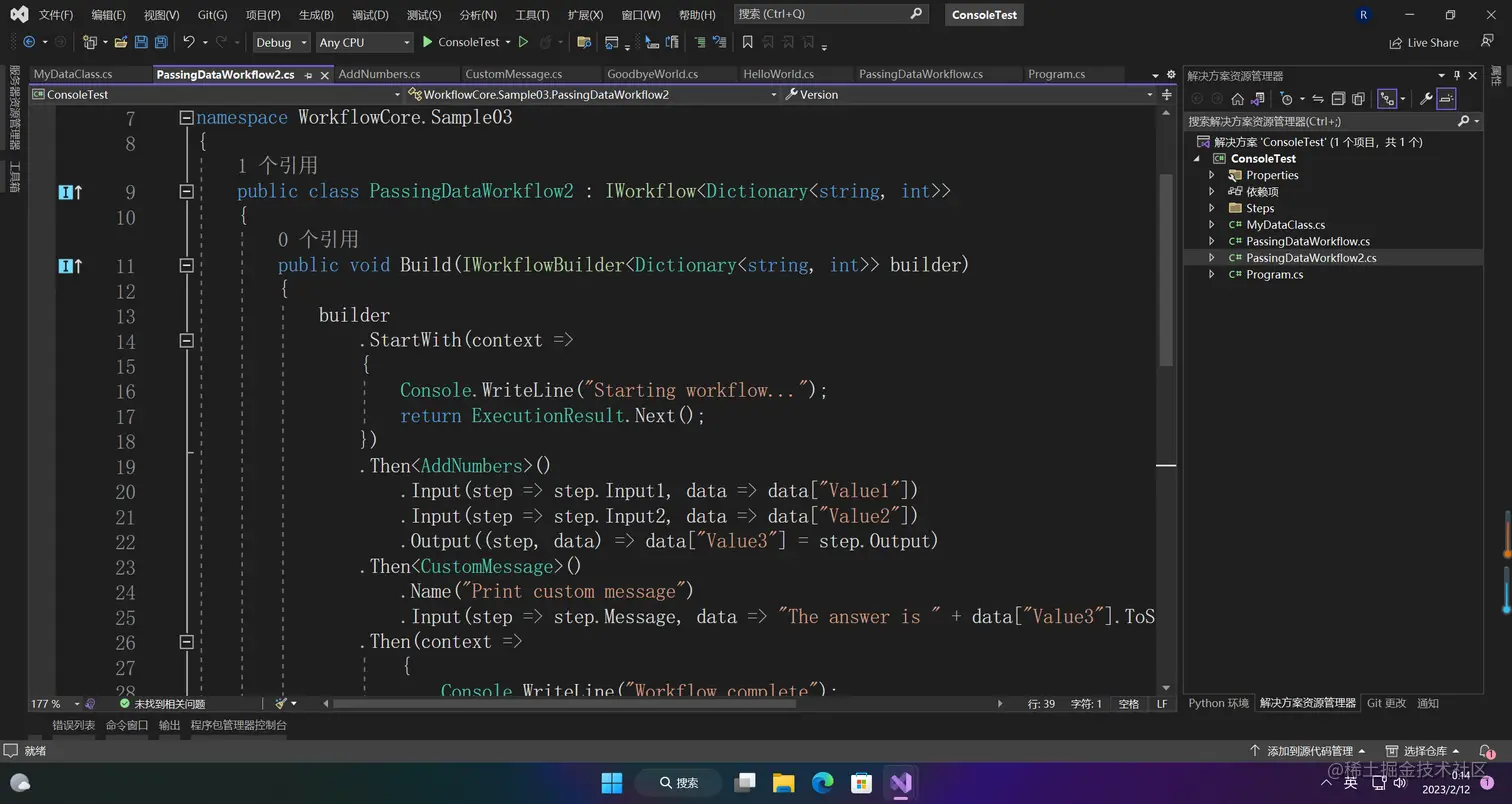1512x804 pixels.
Task: Click the switch views icon in Solution Explorer
Action: point(1259,98)
